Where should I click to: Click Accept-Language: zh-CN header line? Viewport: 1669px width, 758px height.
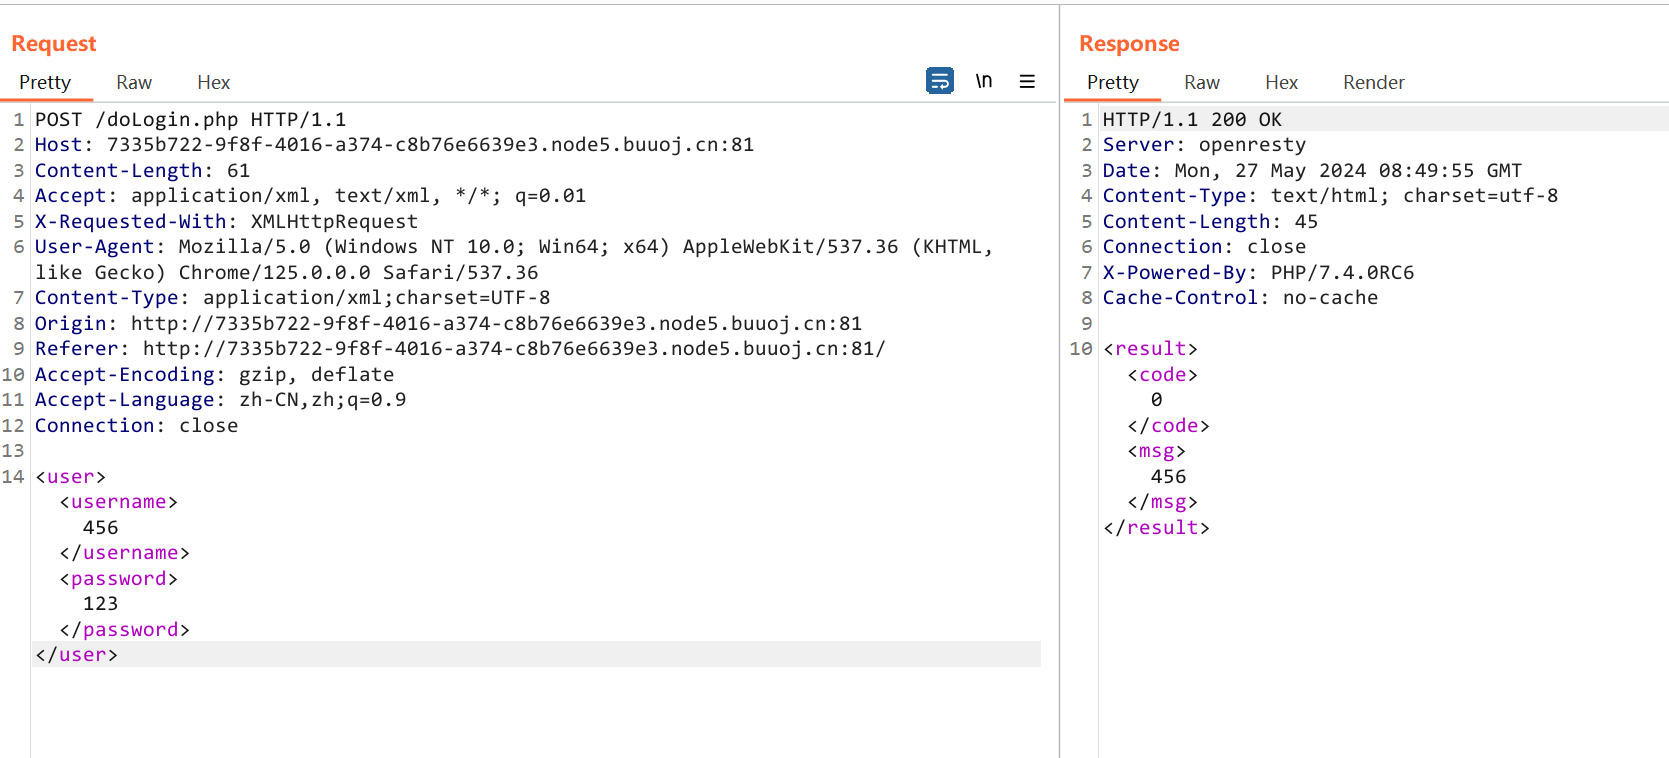[x=220, y=399]
